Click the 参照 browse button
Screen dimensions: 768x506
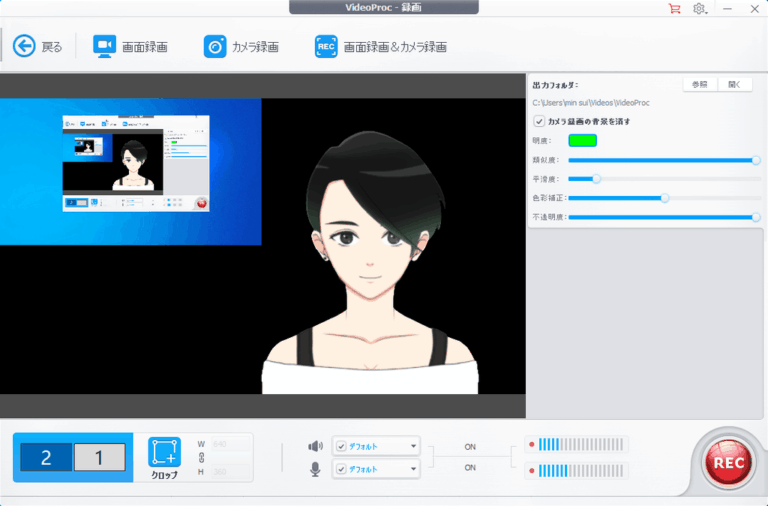pyautogui.click(x=699, y=85)
